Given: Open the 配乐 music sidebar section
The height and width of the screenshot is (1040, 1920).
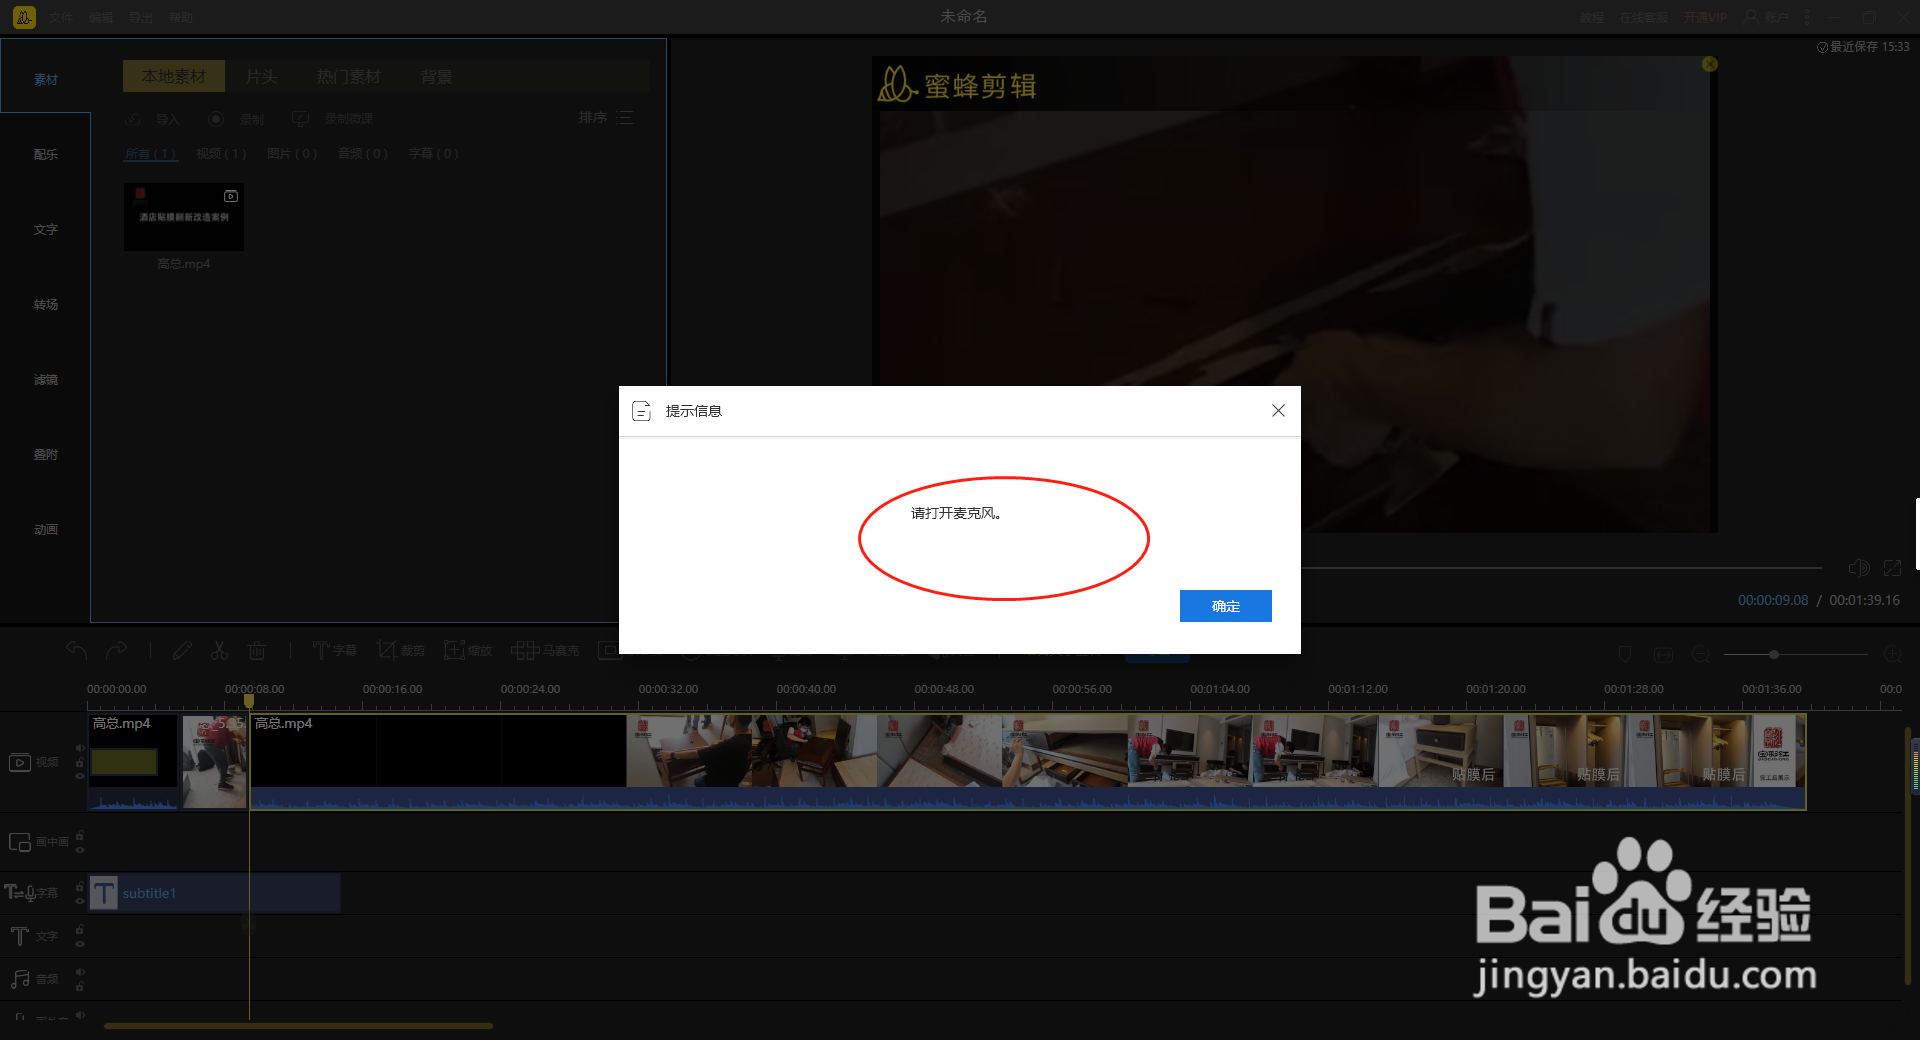Looking at the screenshot, I should coord(46,155).
